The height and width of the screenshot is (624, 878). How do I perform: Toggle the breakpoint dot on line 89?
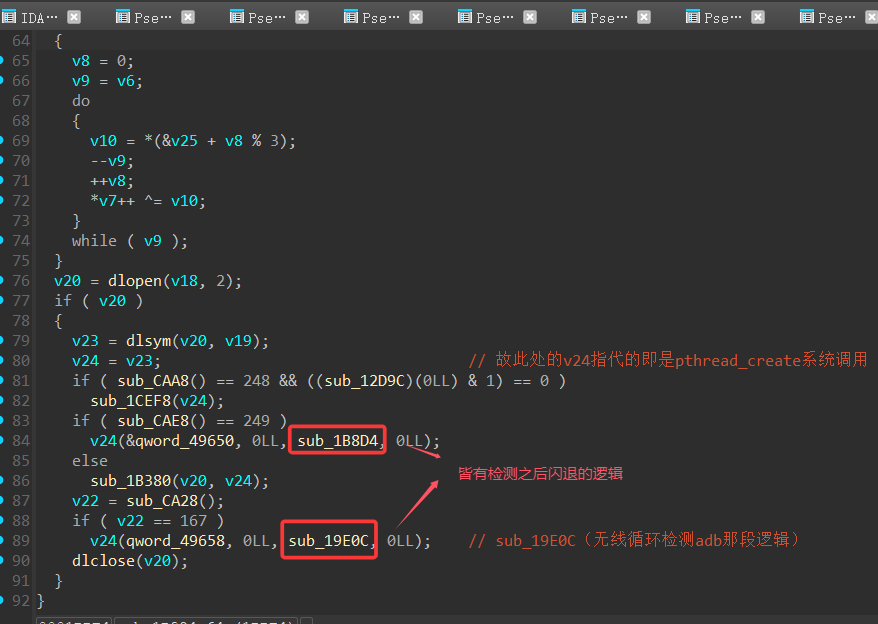pos(2,539)
